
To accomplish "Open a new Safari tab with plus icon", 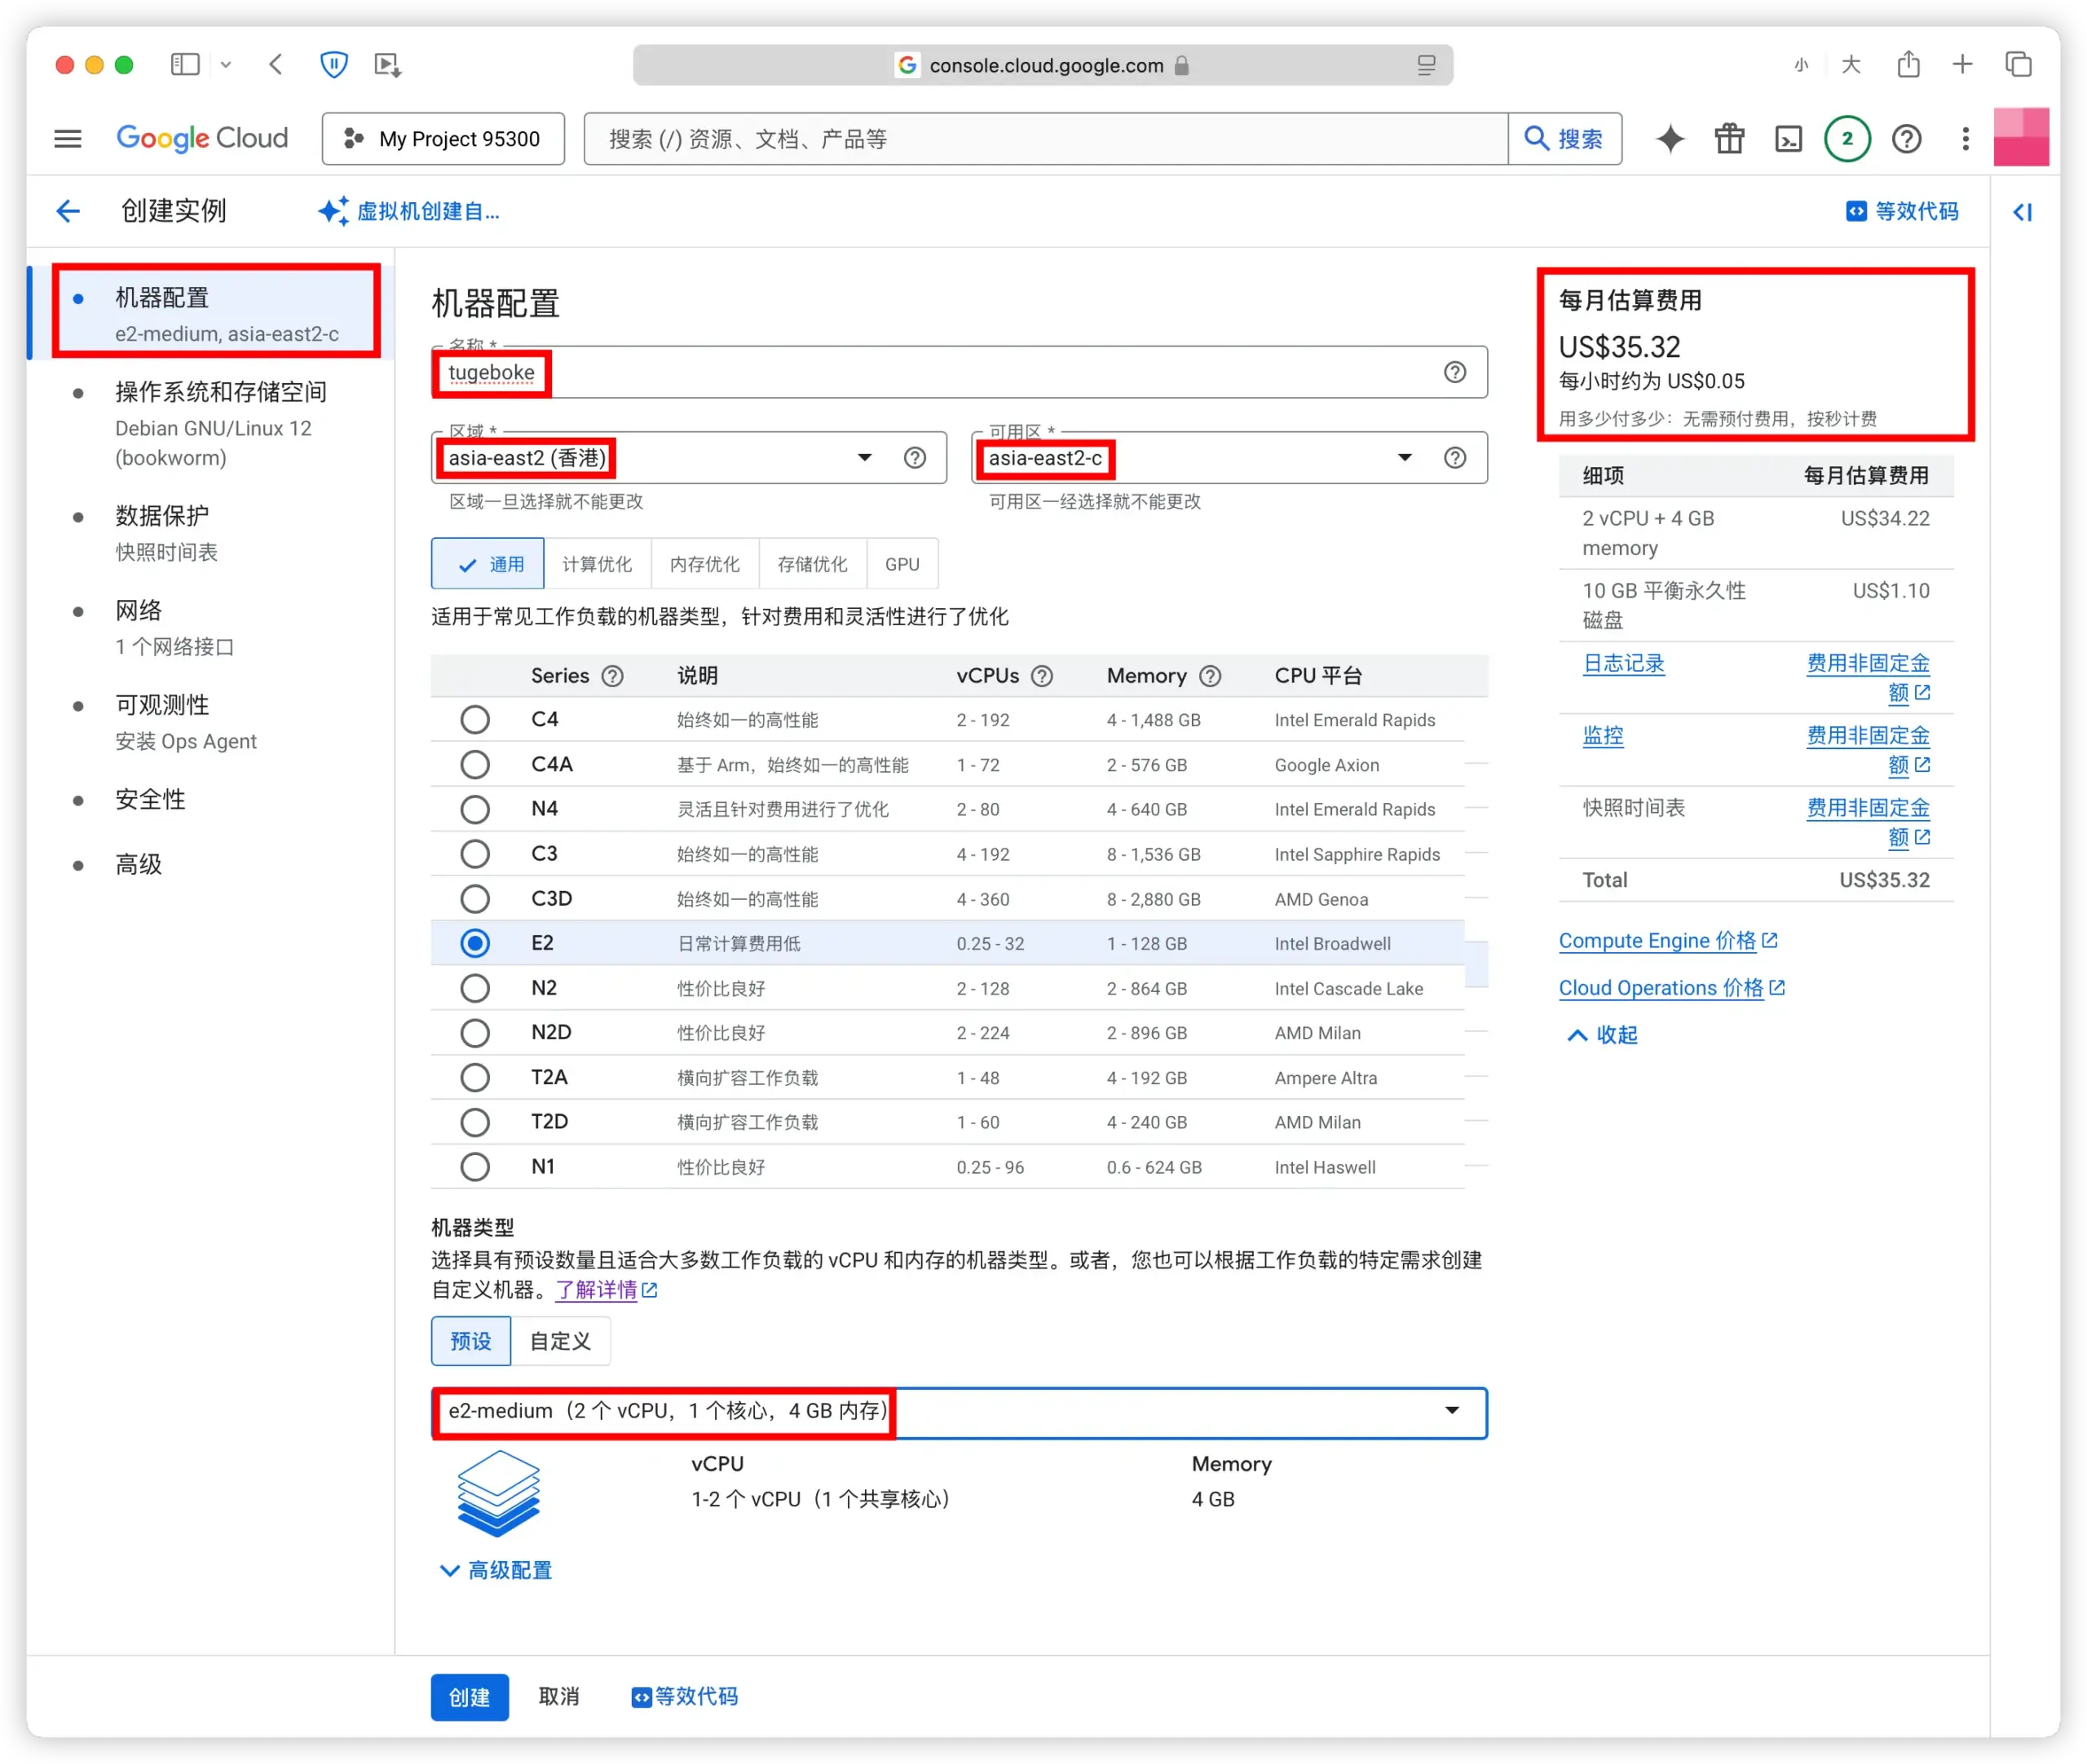I will tap(1962, 64).
